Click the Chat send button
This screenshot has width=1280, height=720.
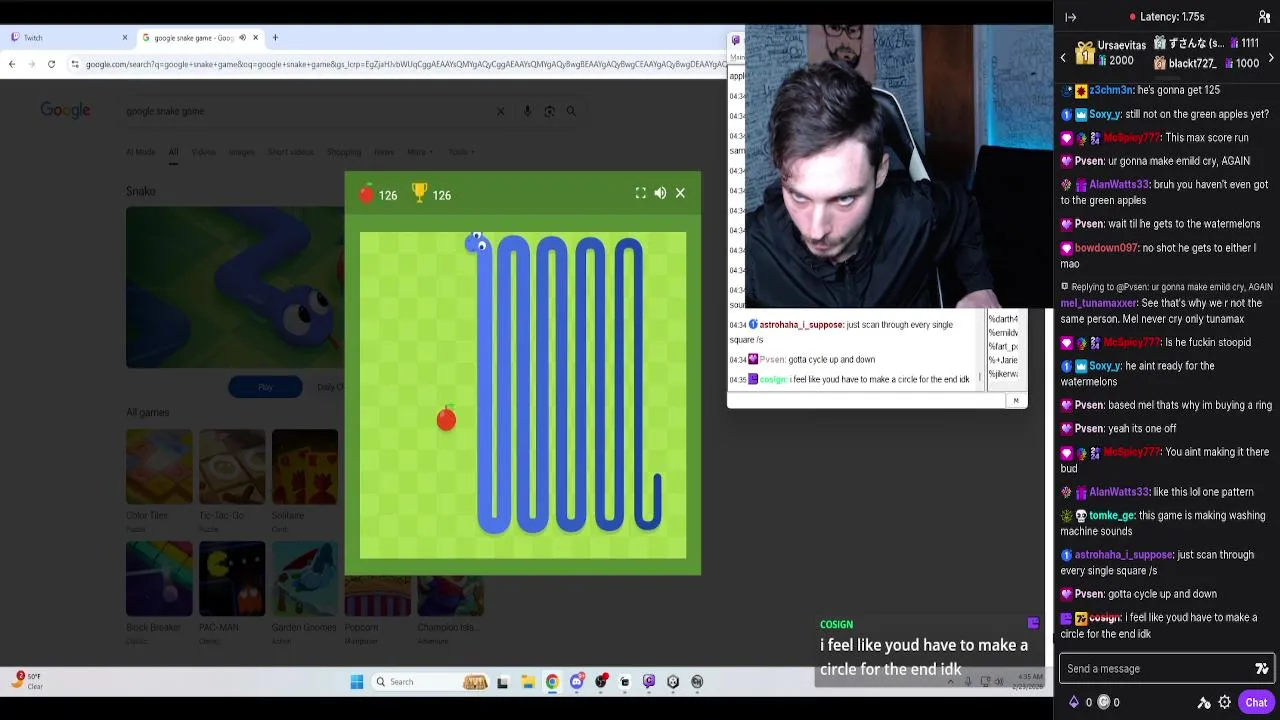point(1256,702)
